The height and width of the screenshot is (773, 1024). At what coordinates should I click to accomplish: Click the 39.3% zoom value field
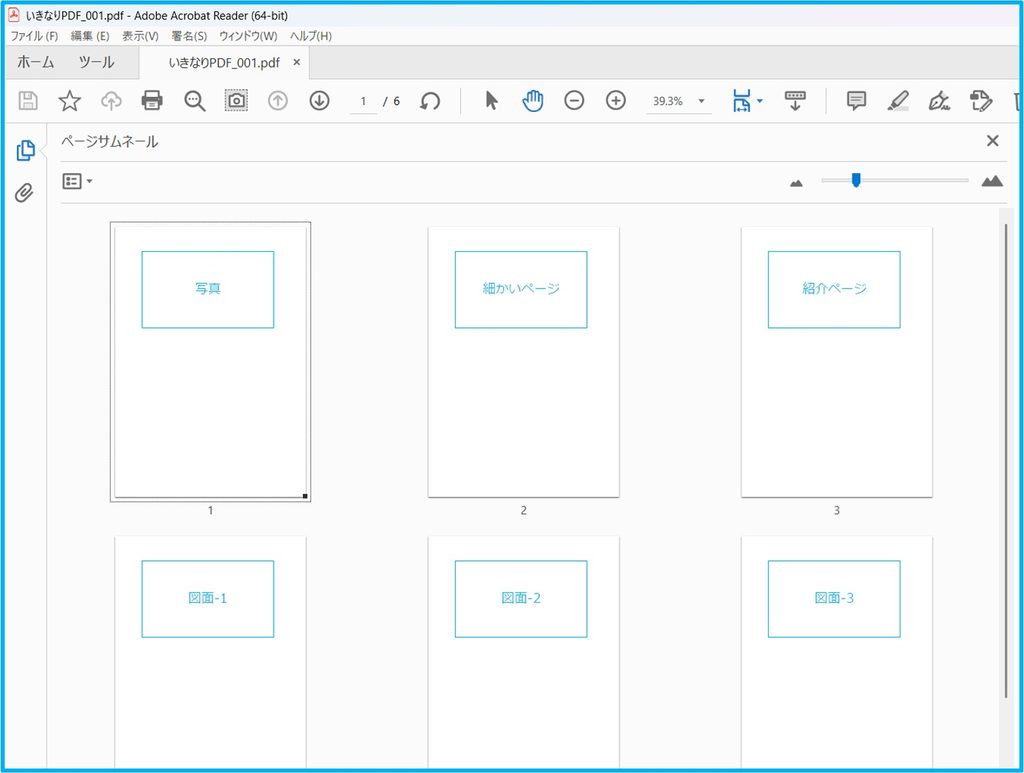click(x=668, y=101)
